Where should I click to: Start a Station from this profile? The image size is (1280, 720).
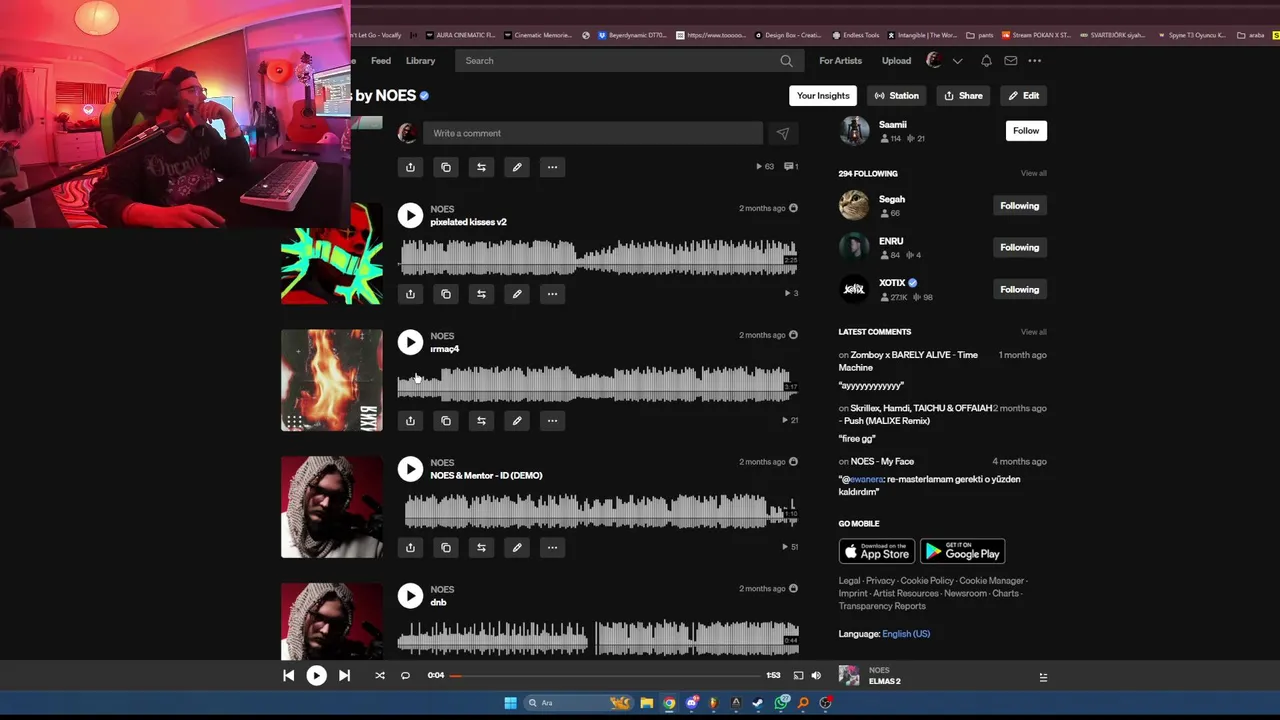tap(896, 96)
